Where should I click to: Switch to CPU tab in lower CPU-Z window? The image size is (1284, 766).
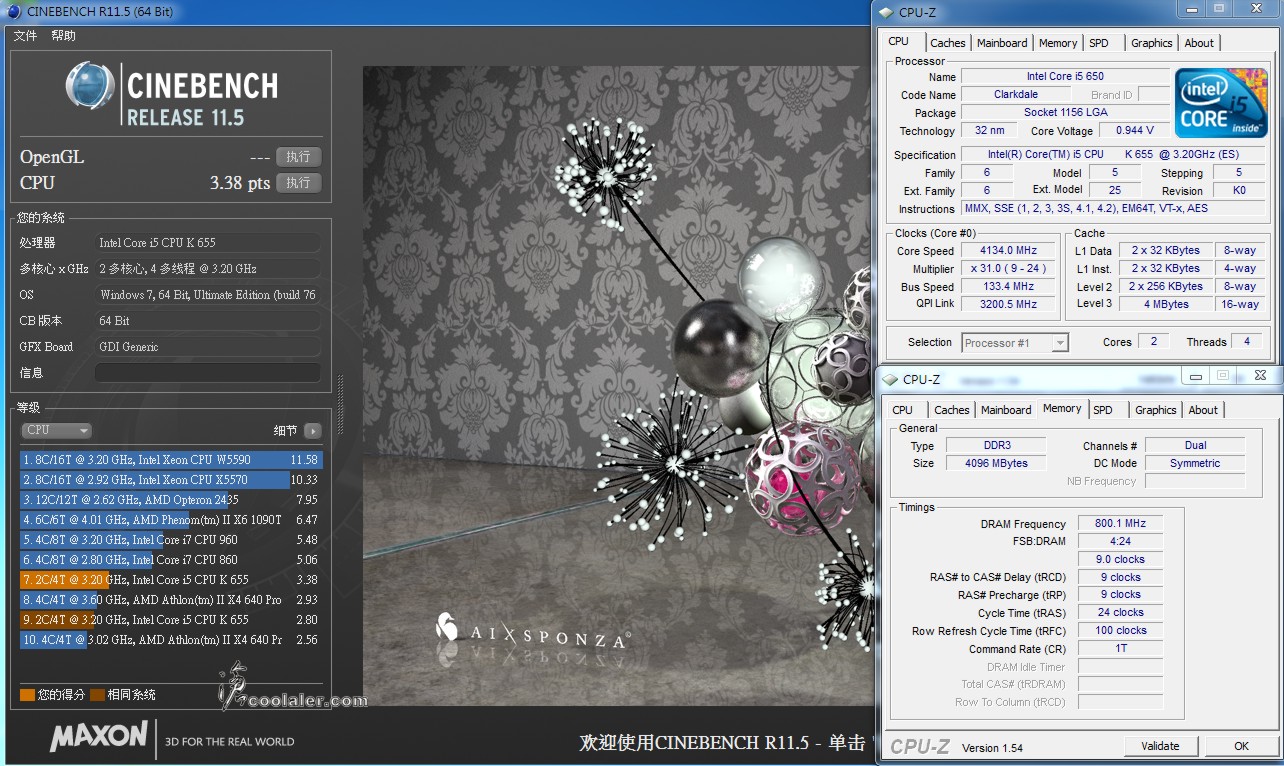[903, 410]
